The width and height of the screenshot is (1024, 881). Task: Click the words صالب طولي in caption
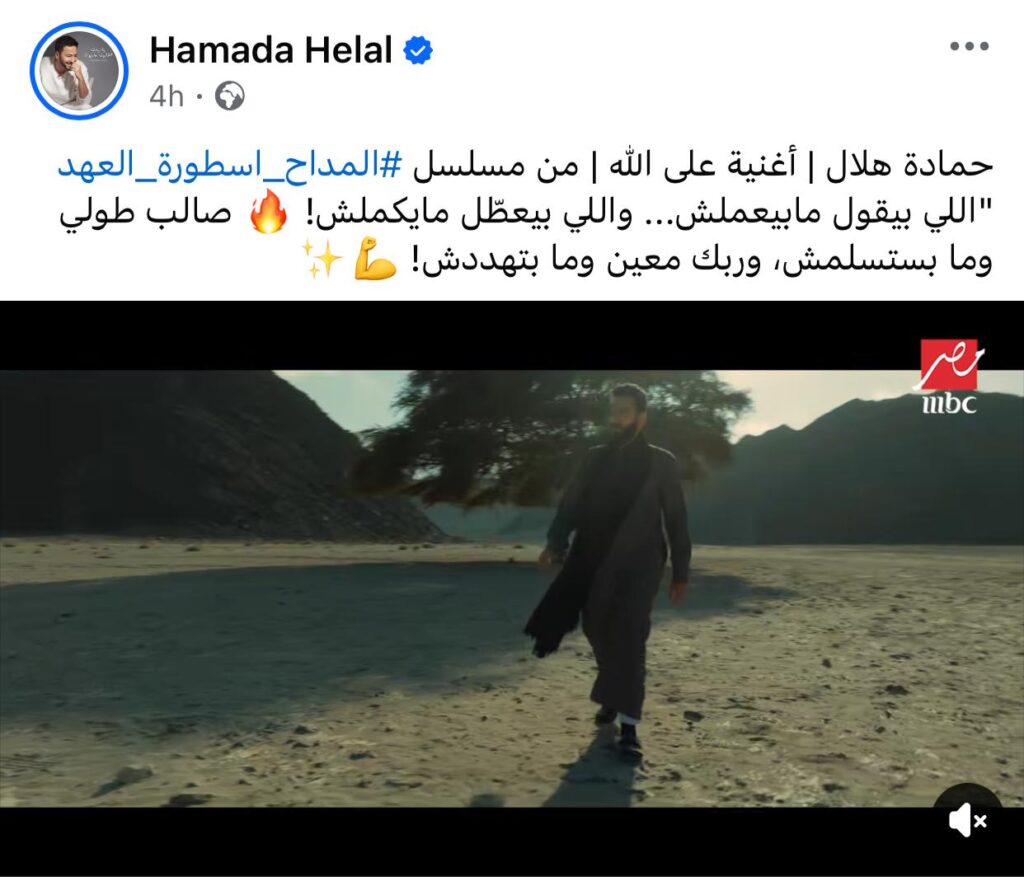pos(145,214)
